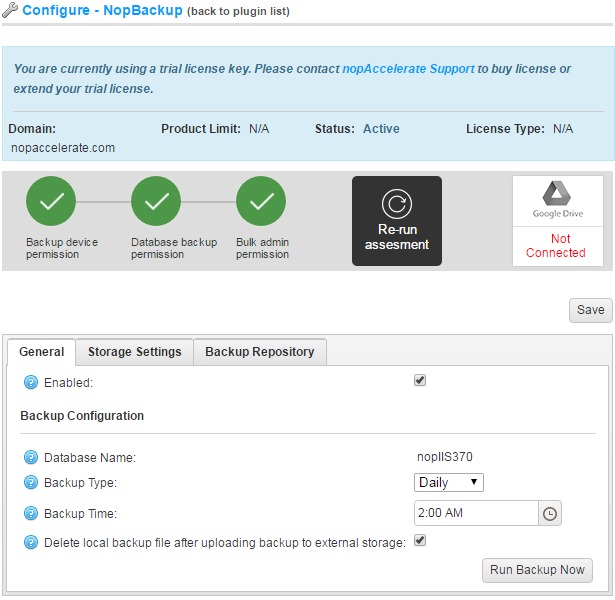This screenshot has height=600, width=615.
Task: Click help icon next to Backup Type
Action: point(31,483)
